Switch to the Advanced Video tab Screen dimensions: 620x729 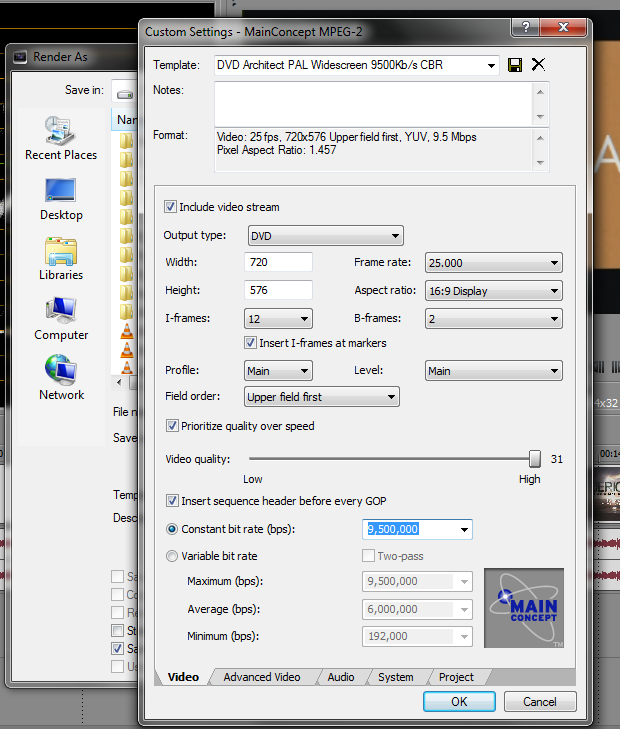(x=262, y=677)
